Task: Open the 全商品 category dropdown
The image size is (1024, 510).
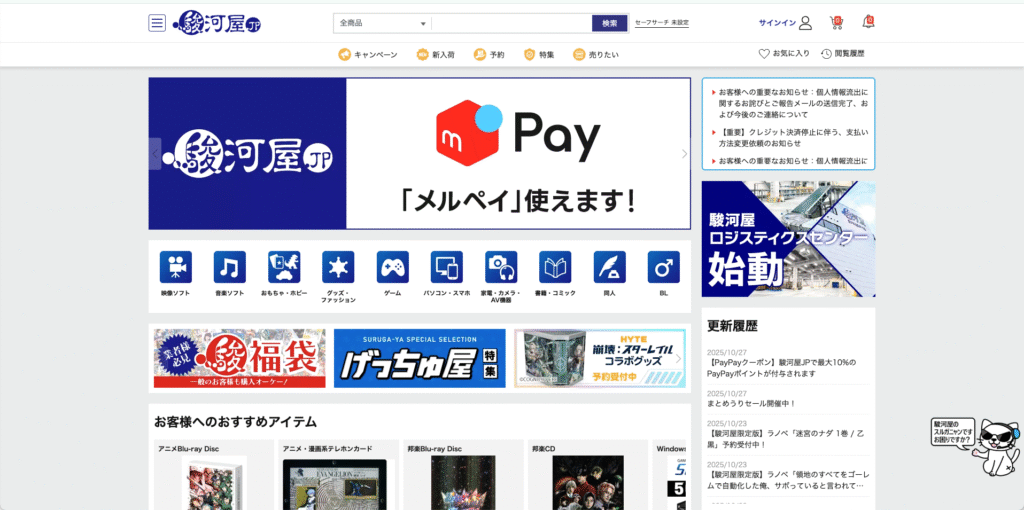Action: click(383, 24)
